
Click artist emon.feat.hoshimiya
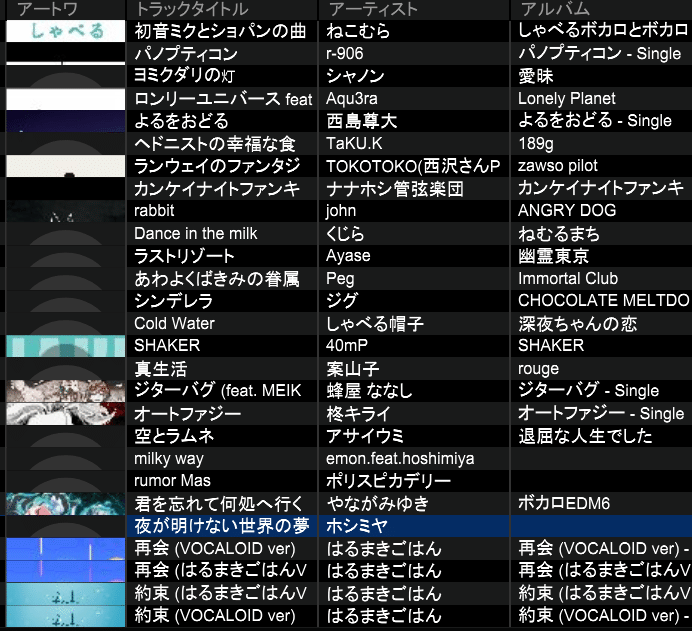tap(400, 459)
